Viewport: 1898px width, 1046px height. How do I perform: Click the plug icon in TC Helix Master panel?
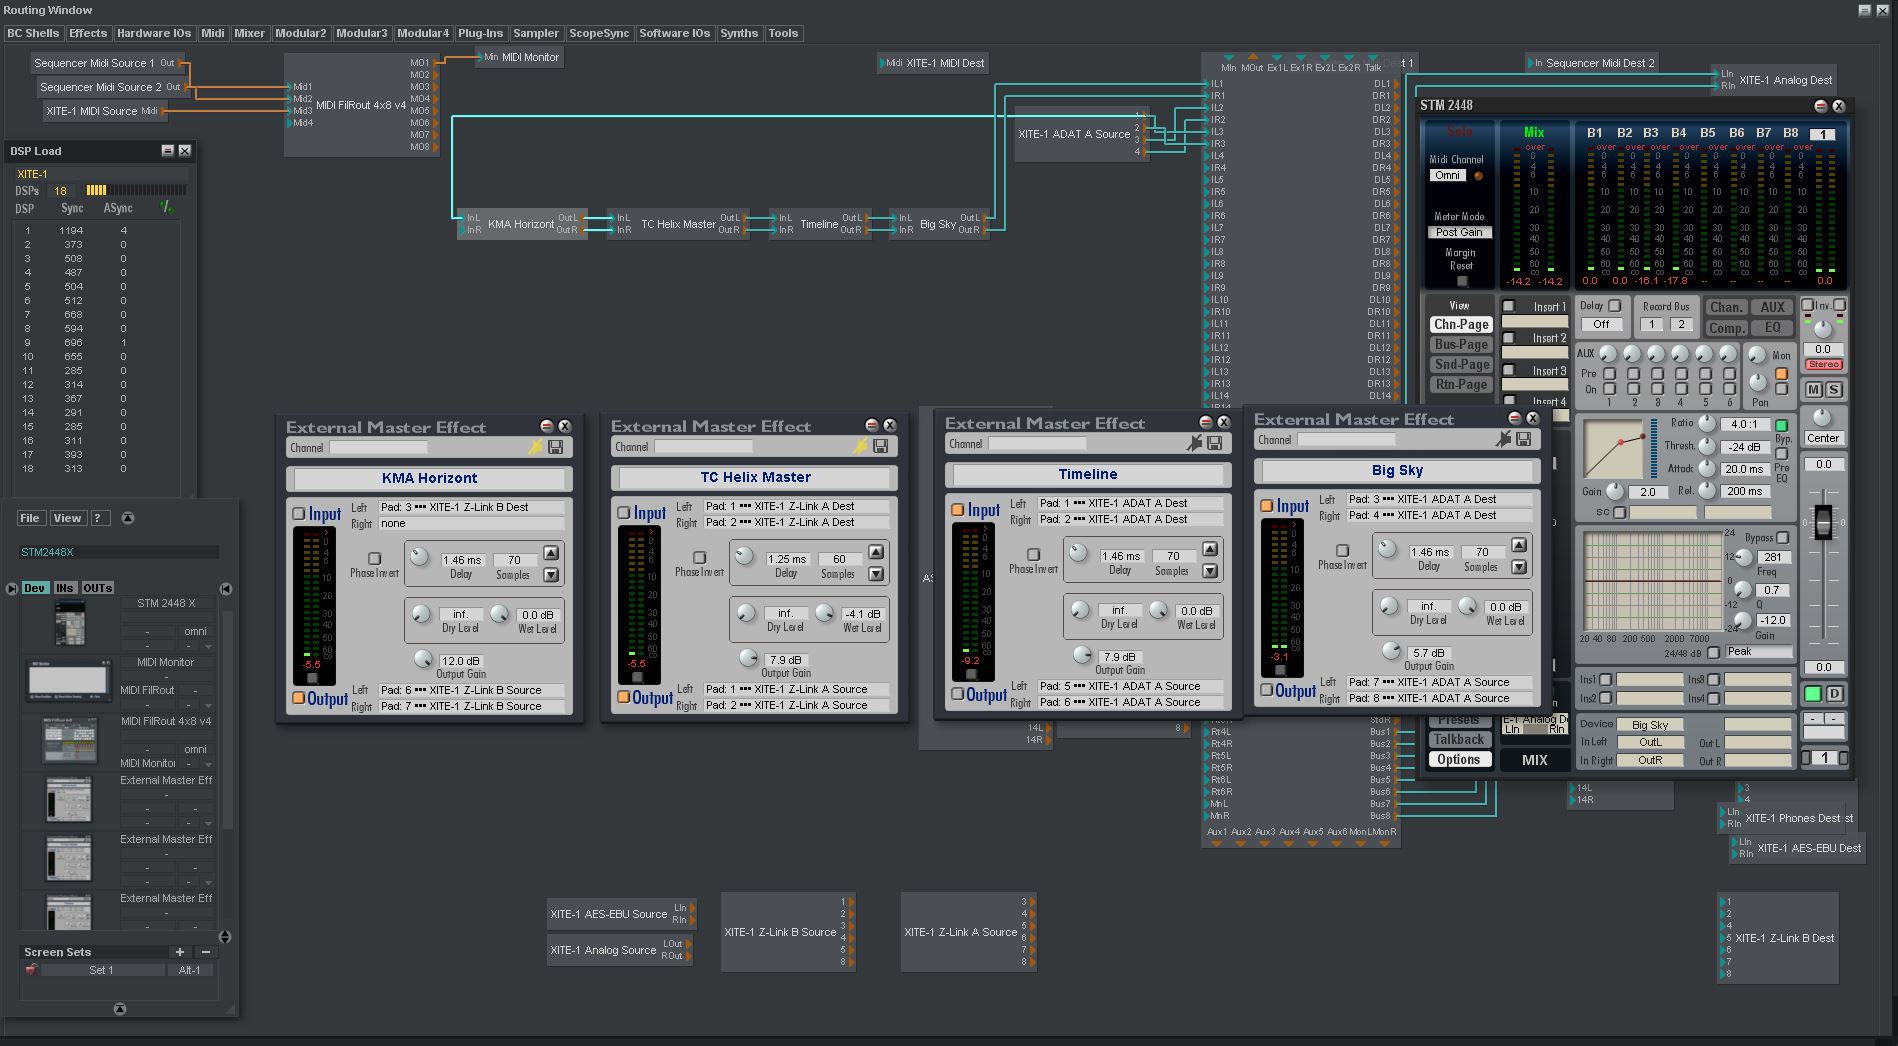860,446
